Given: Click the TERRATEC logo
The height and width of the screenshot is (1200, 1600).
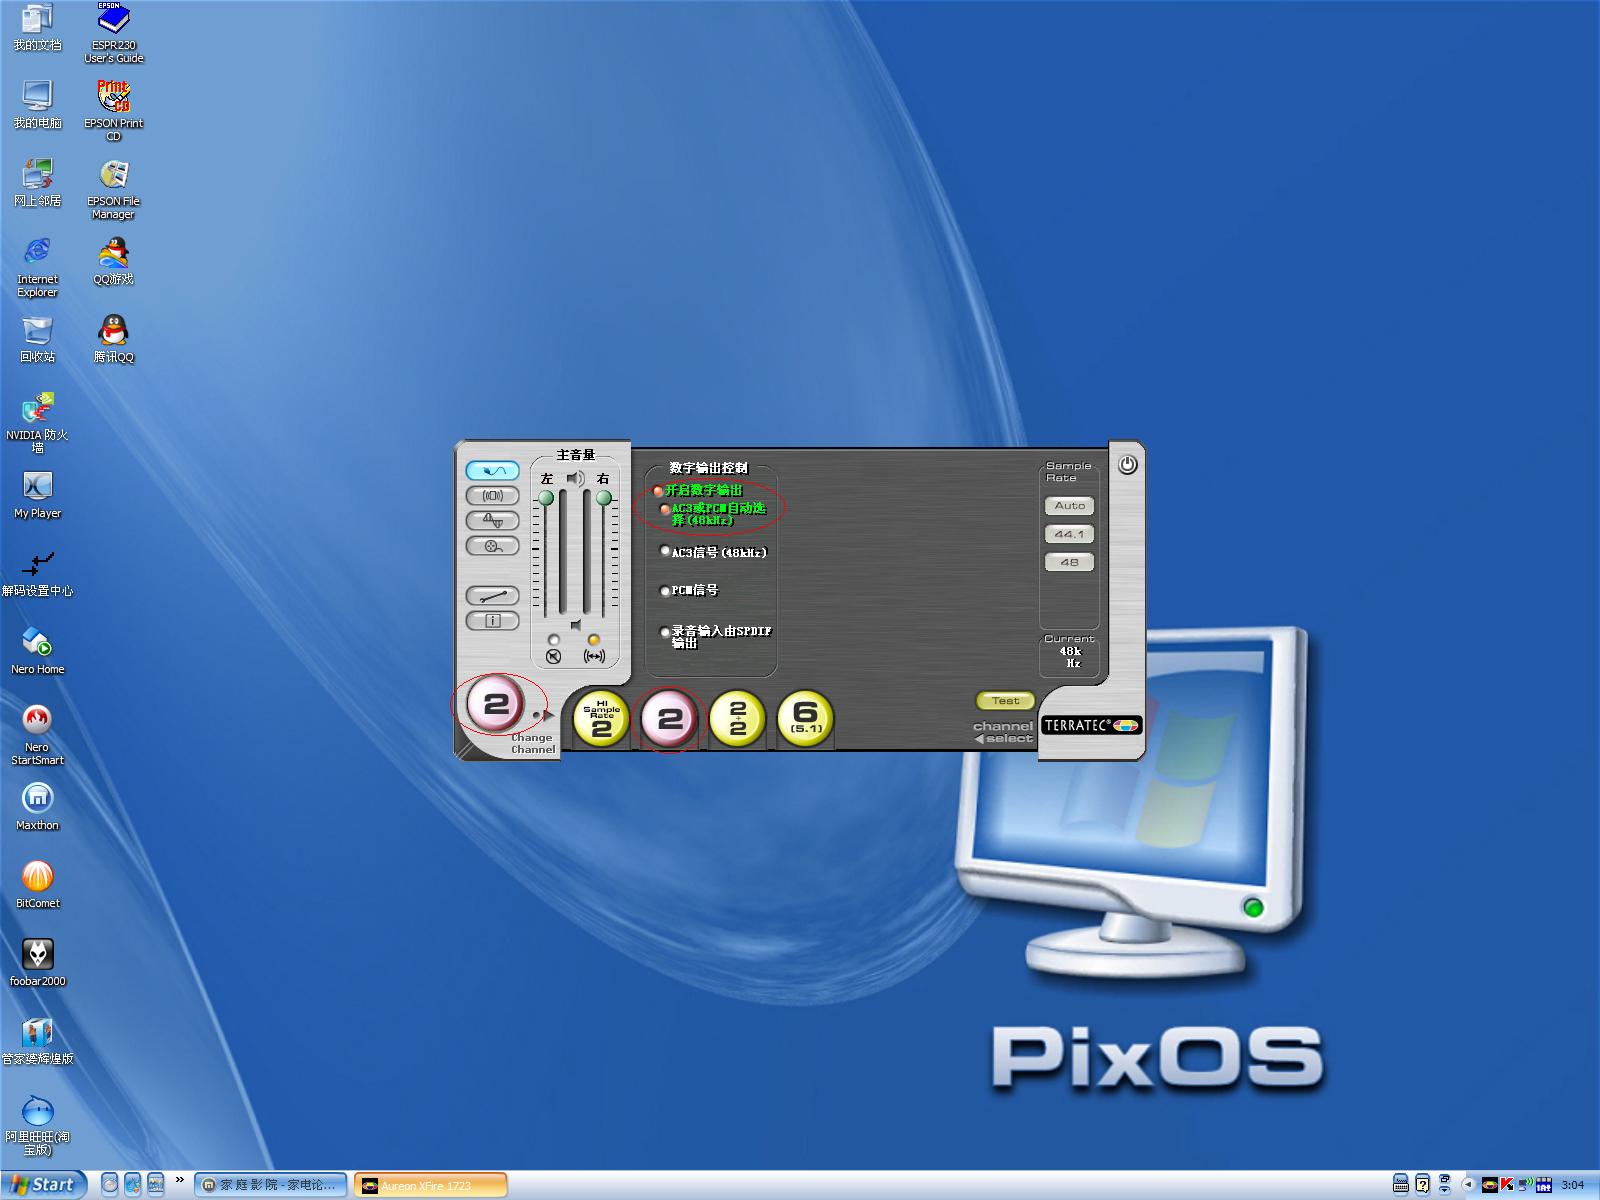Looking at the screenshot, I should pos(1091,726).
